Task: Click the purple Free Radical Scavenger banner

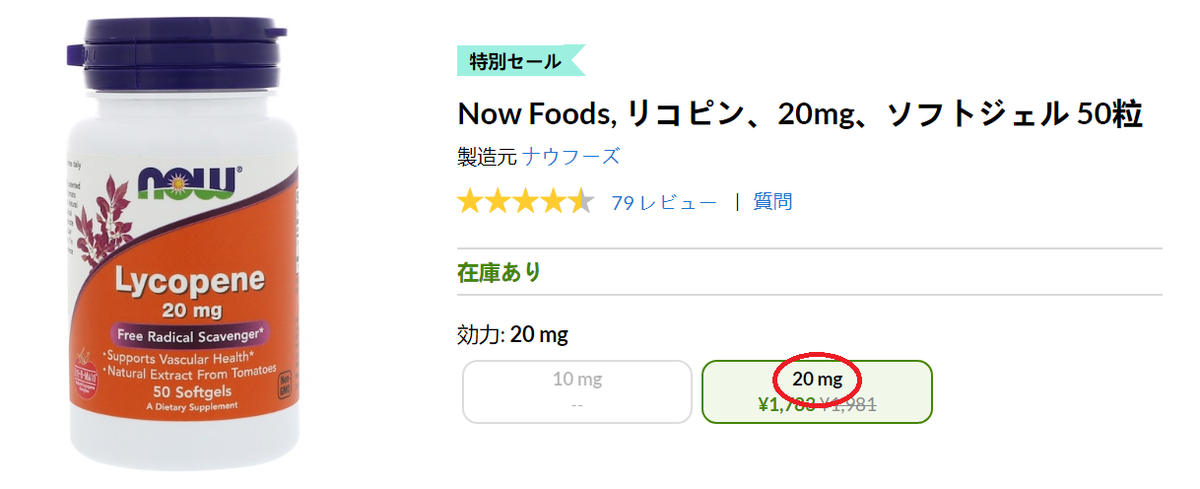Action: click(x=187, y=335)
